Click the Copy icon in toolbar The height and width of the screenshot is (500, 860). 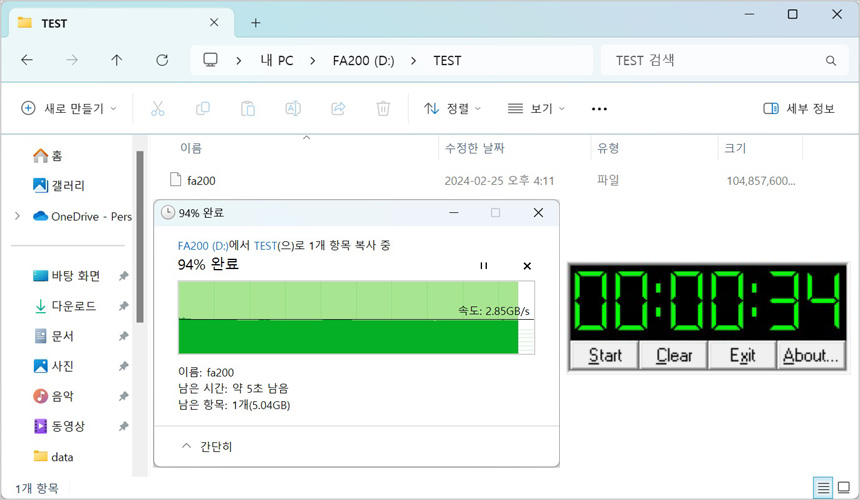(x=203, y=108)
